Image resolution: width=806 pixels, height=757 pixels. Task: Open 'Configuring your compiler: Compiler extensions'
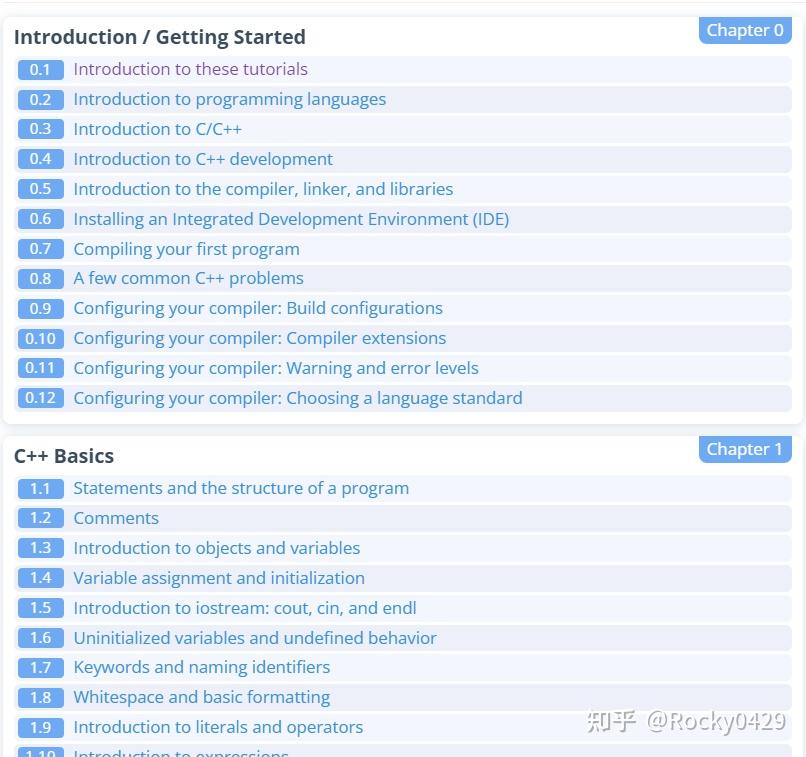pyautogui.click(x=260, y=338)
